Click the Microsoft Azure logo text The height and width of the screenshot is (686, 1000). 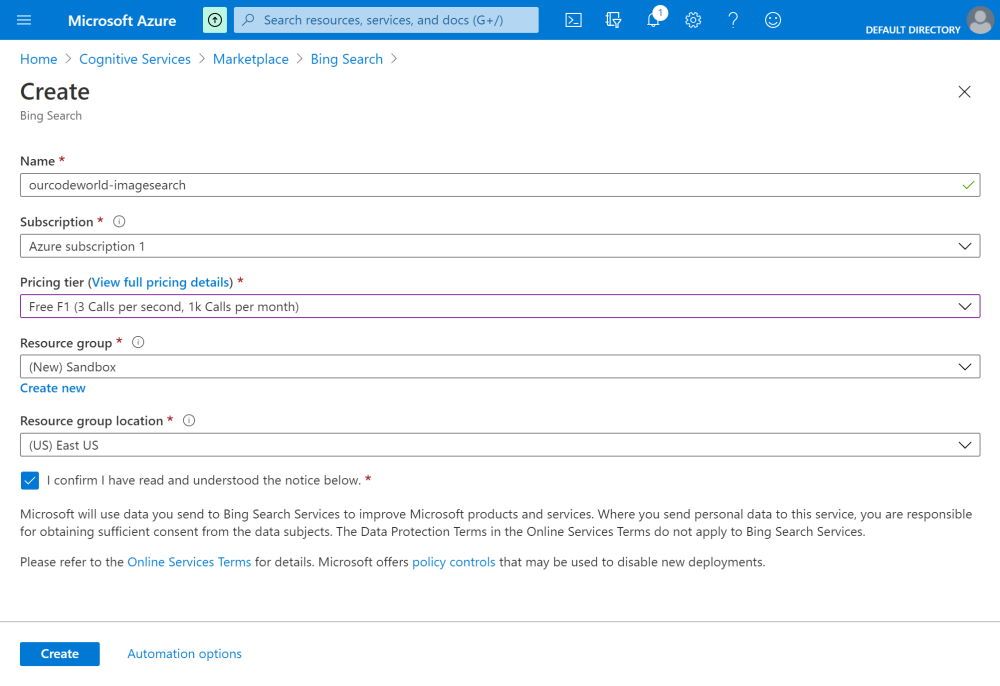coord(122,20)
